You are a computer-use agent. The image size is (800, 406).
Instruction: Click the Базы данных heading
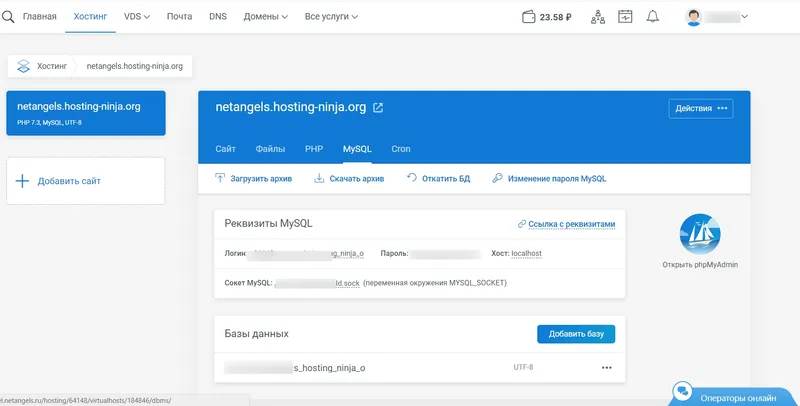point(257,334)
